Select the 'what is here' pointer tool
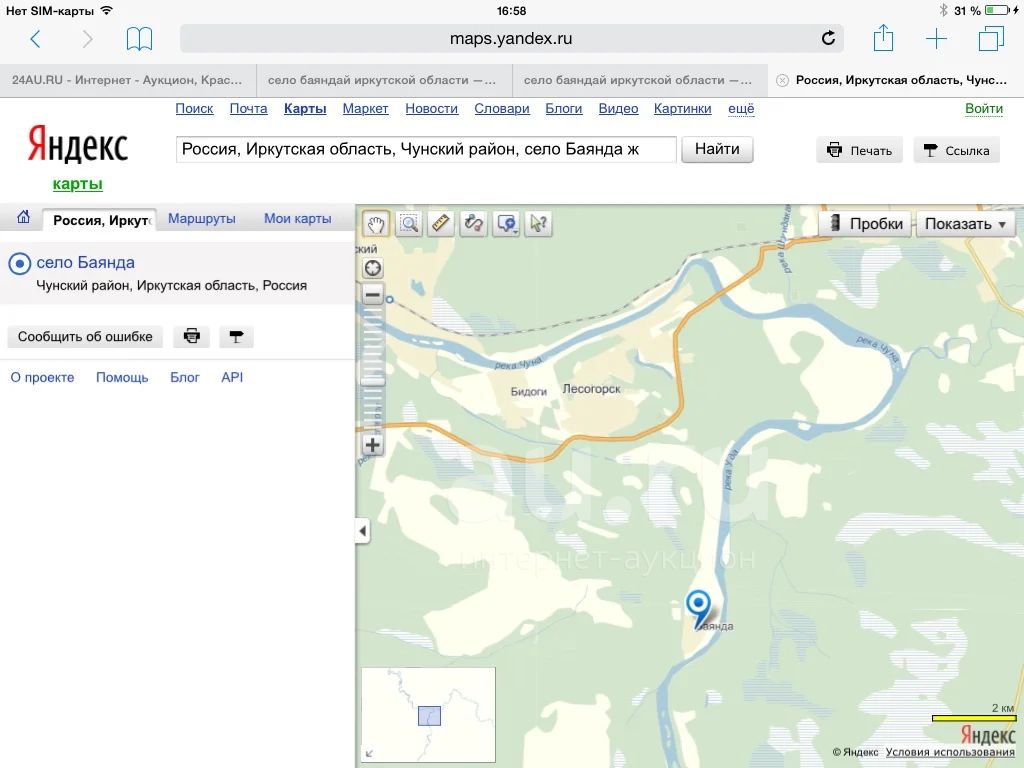Image resolution: width=1024 pixels, height=768 pixels. pos(539,223)
